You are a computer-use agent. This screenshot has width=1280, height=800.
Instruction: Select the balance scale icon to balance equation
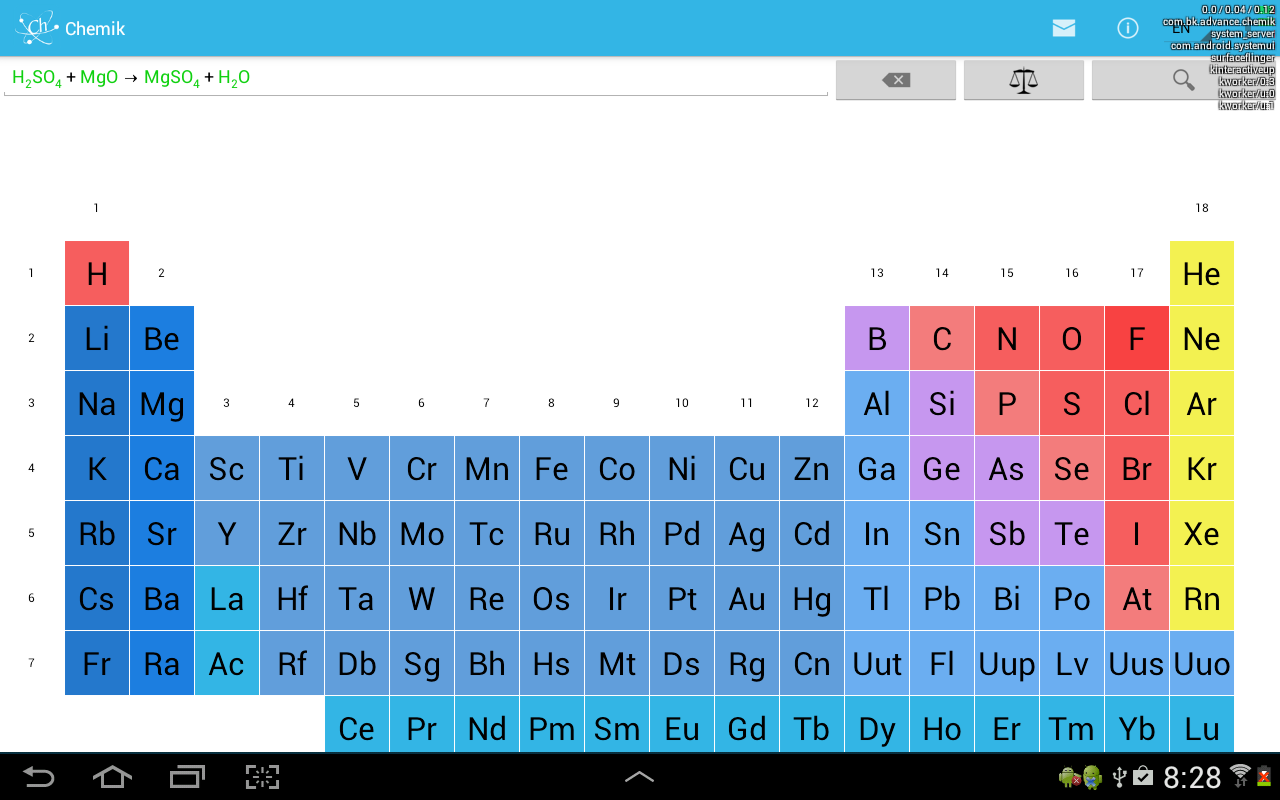(x=1023, y=79)
